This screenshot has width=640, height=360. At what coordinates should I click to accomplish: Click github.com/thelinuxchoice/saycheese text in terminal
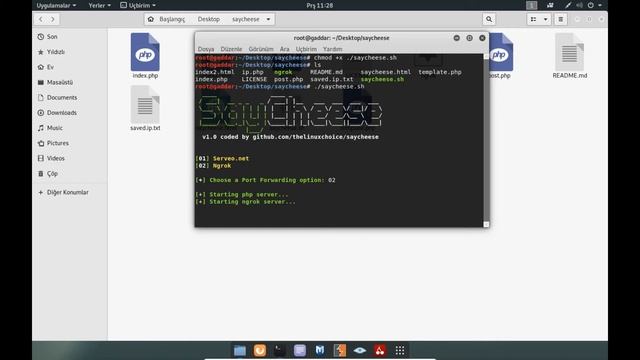click(316, 137)
